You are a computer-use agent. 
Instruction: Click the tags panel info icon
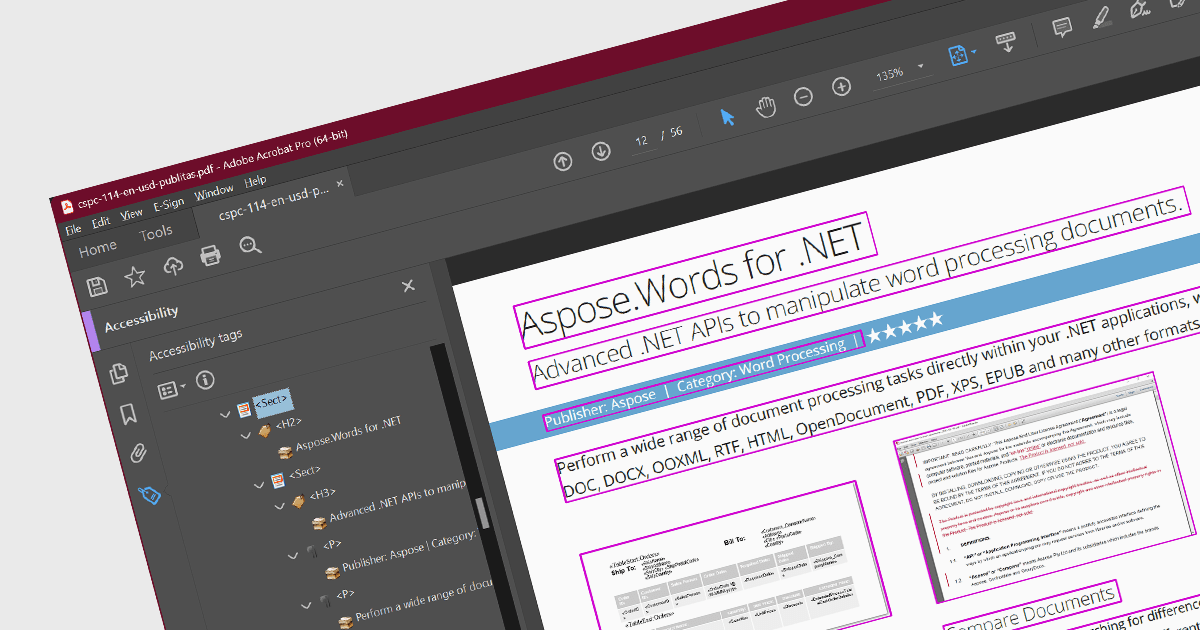click(x=205, y=380)
